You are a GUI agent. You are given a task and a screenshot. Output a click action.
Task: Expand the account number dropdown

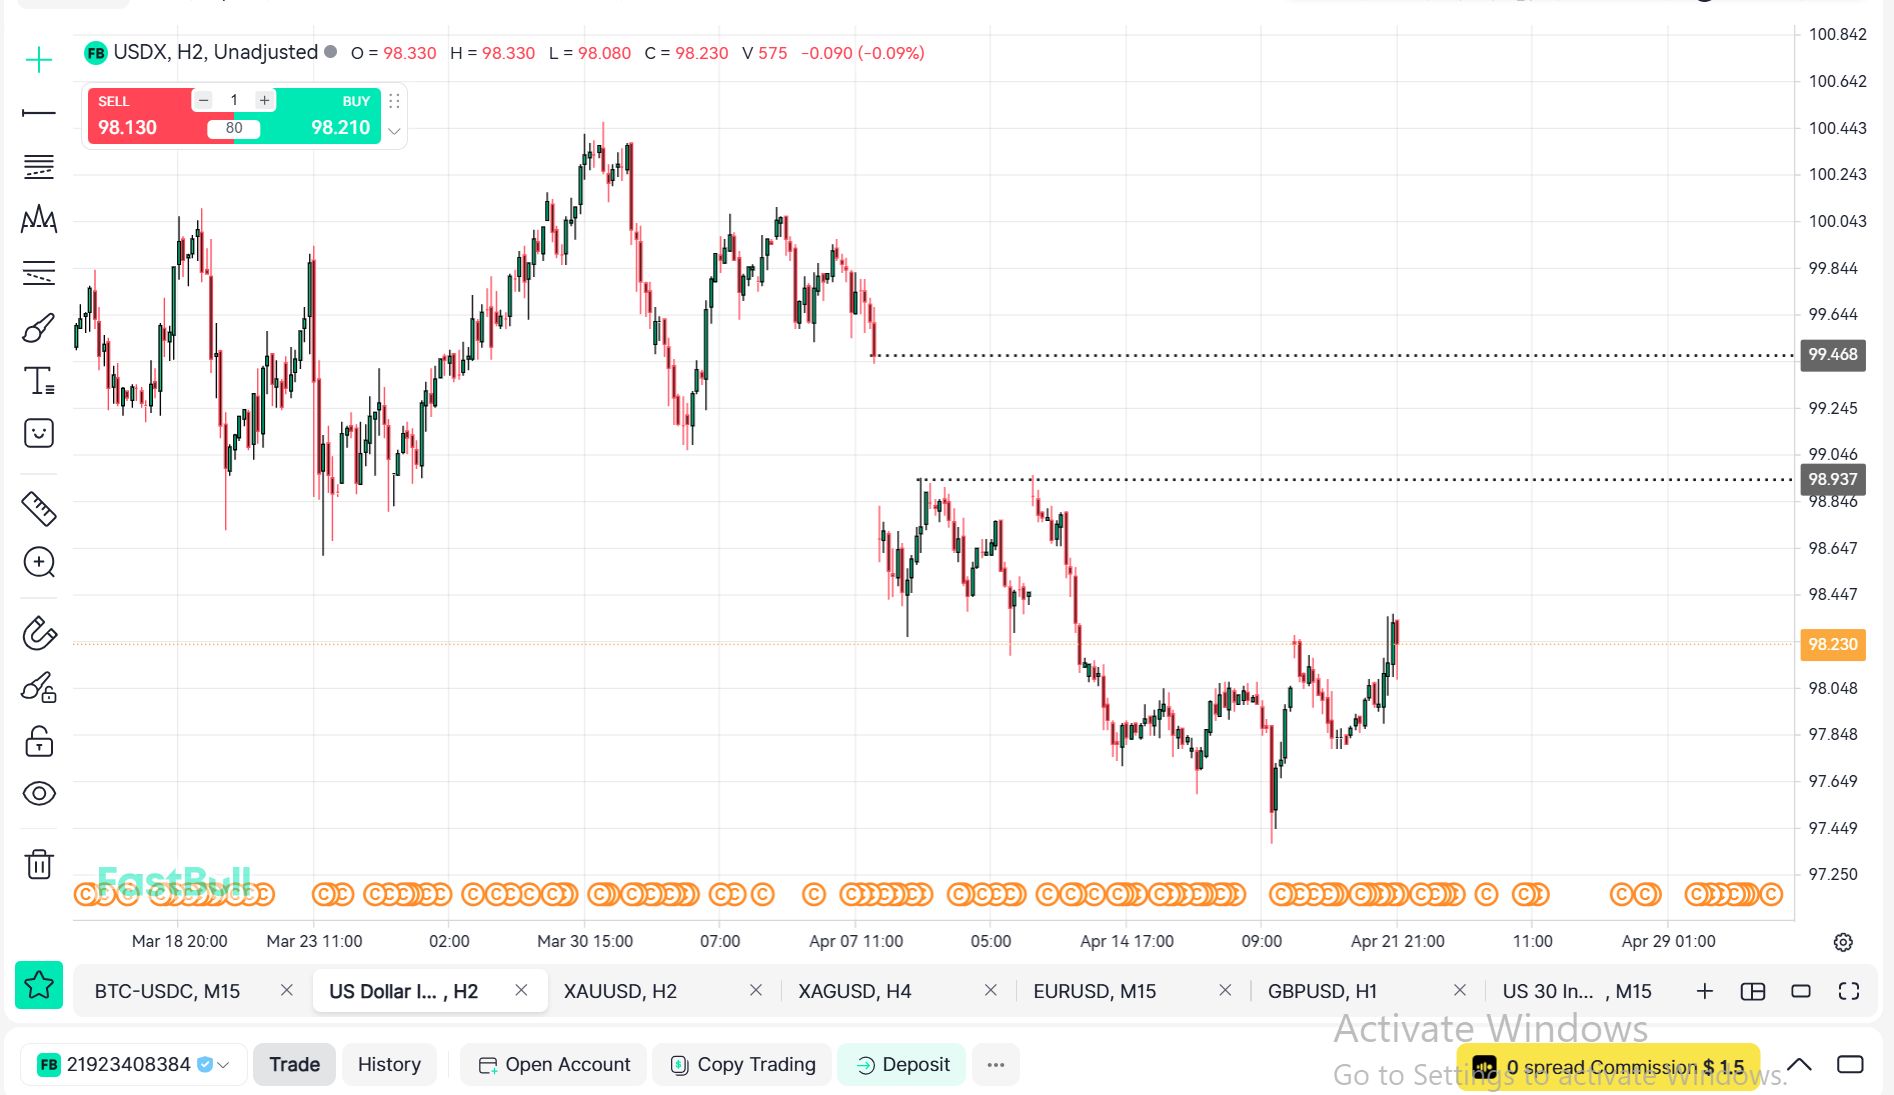tap(223, 1065)
